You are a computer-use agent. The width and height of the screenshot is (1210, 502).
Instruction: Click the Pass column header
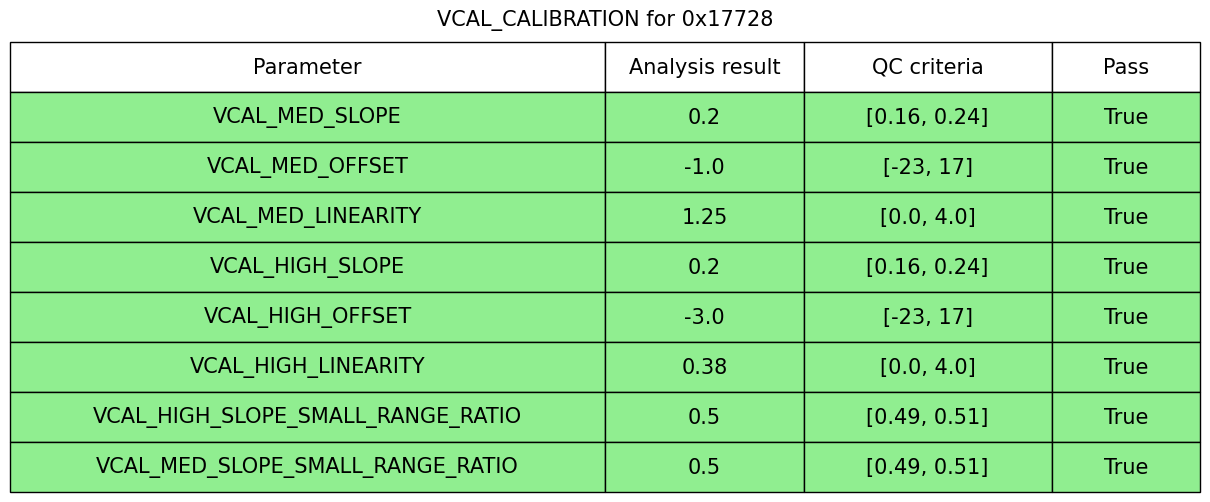point(1126,67)
